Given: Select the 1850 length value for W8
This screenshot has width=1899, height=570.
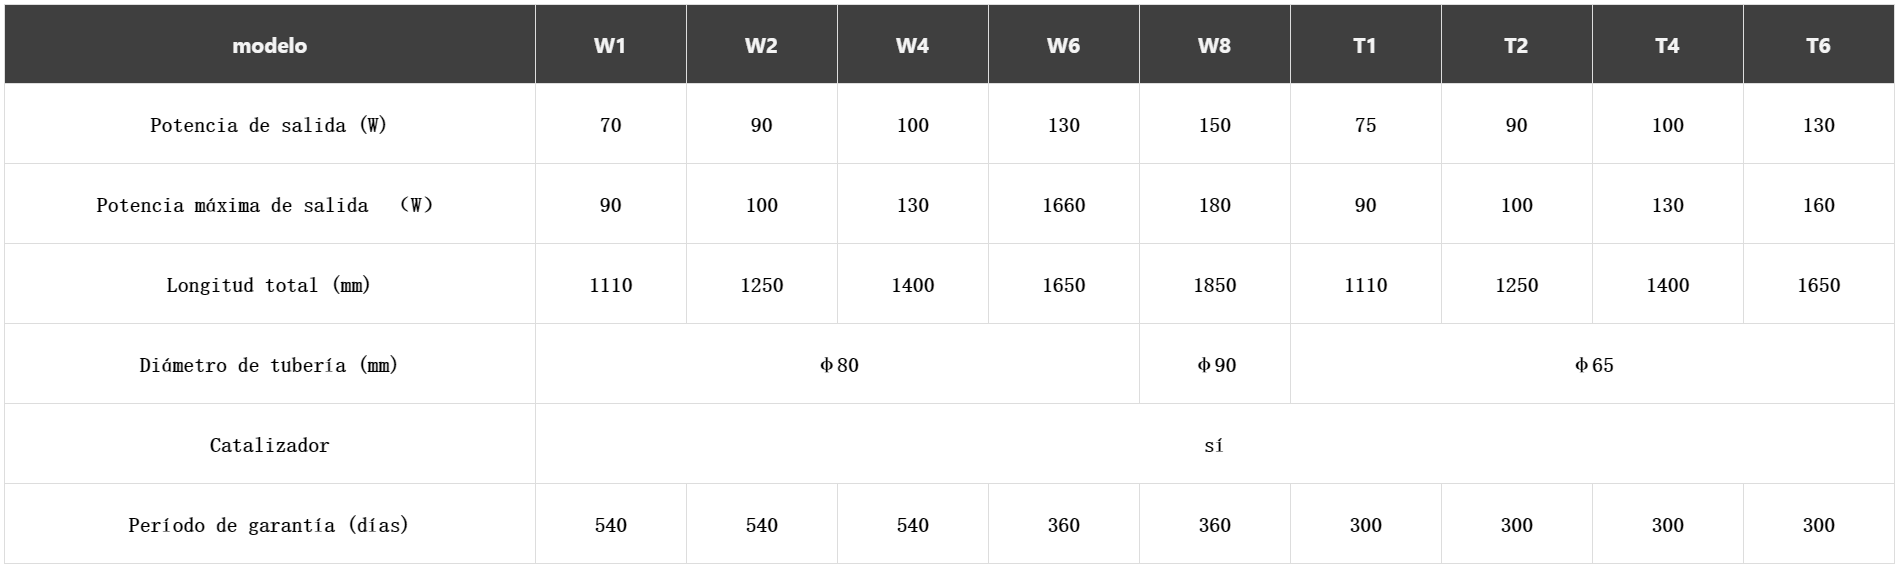Looking at the screenshot, I should click(x=1215, y=285).
